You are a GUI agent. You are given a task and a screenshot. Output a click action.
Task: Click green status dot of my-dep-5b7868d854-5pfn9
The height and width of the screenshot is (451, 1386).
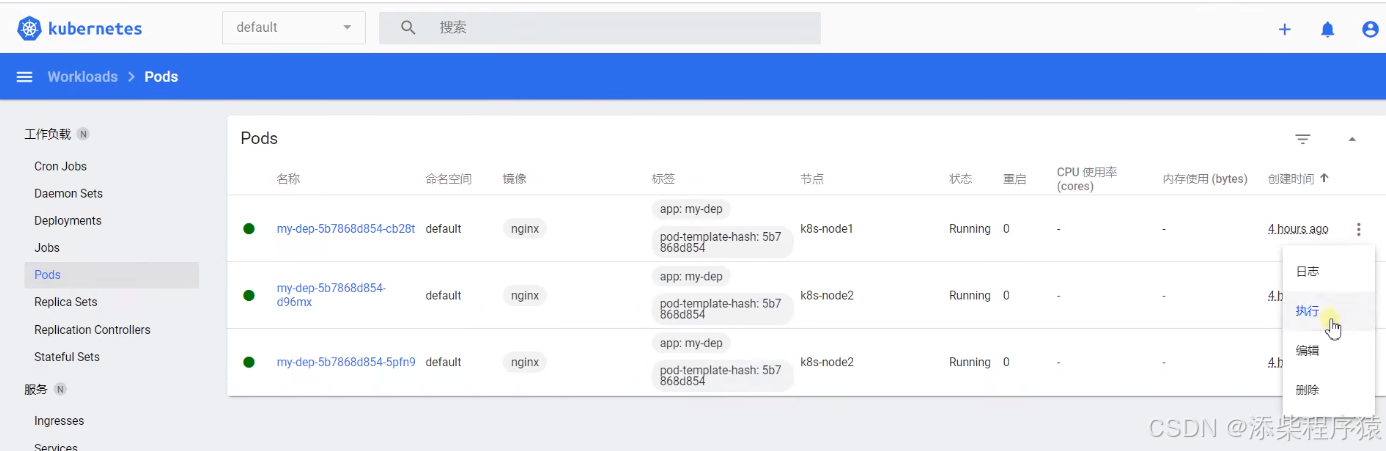249,362
